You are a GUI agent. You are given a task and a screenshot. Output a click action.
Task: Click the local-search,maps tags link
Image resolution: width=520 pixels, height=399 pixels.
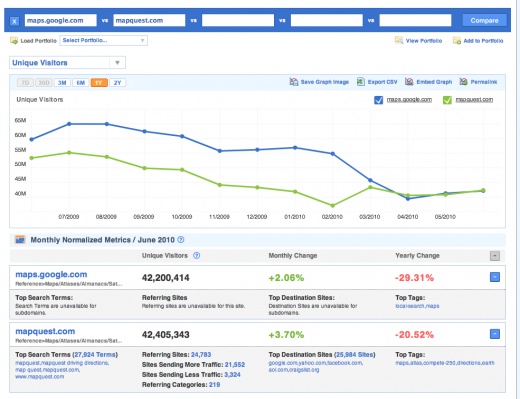(x=417, y=306)
